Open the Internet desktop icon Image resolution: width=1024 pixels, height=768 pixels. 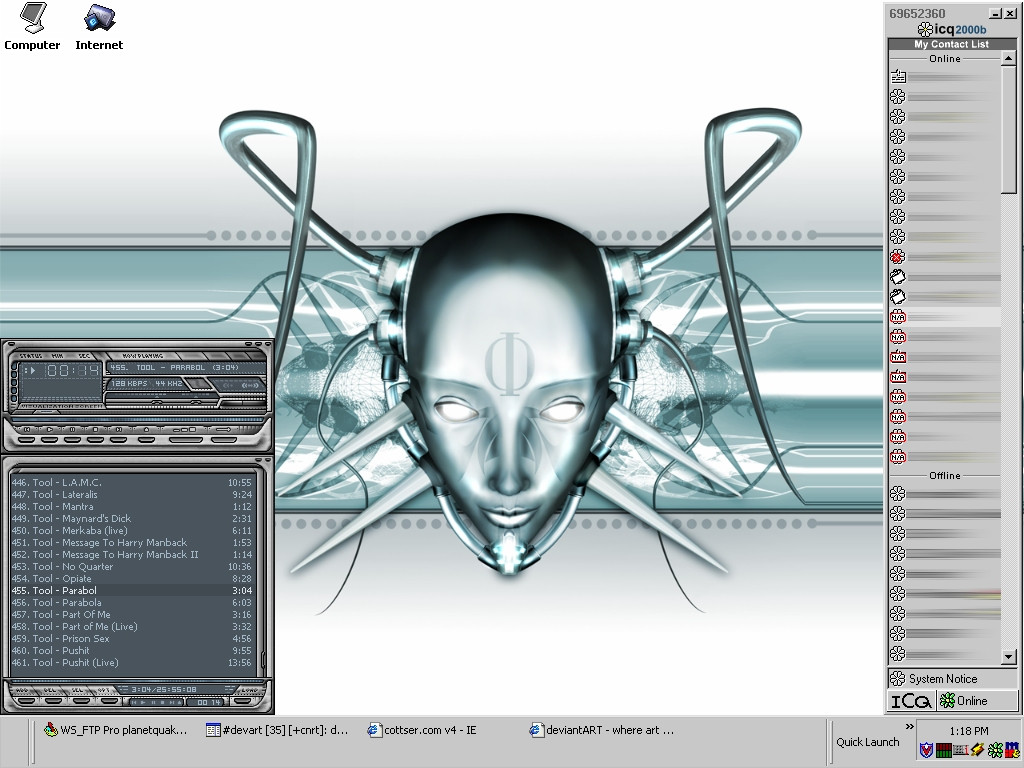coord(99,28)
